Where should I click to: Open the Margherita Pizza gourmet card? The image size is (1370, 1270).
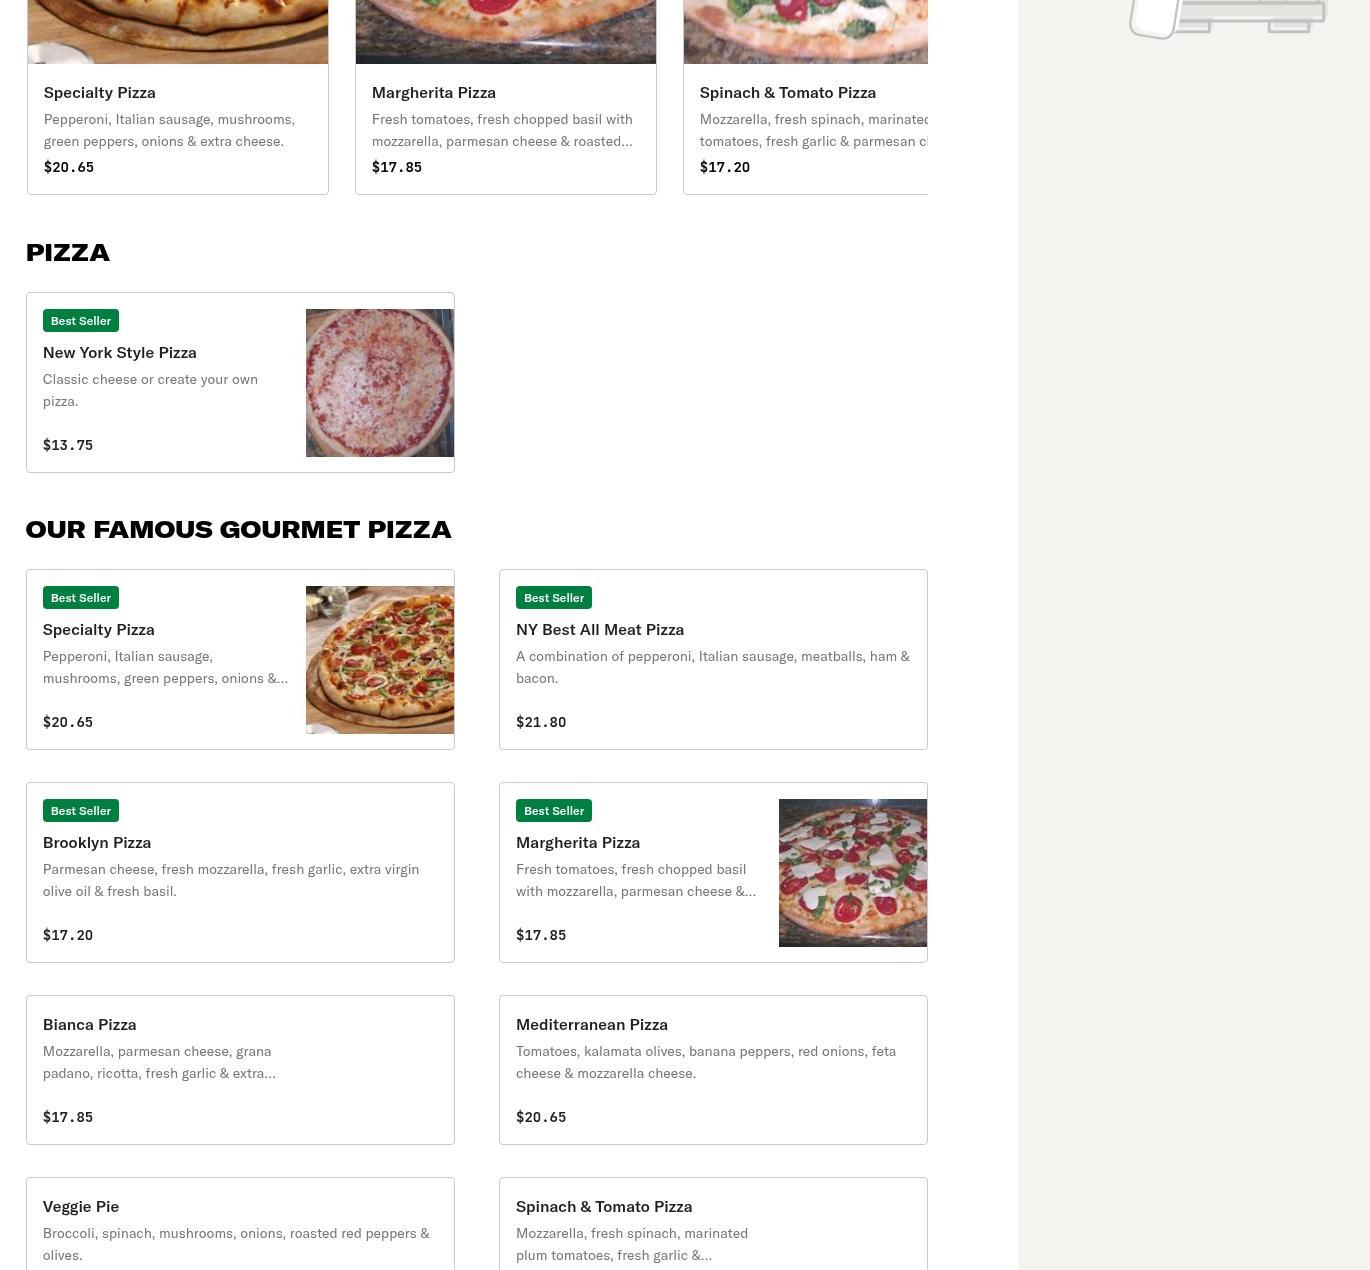coord(713,872)
